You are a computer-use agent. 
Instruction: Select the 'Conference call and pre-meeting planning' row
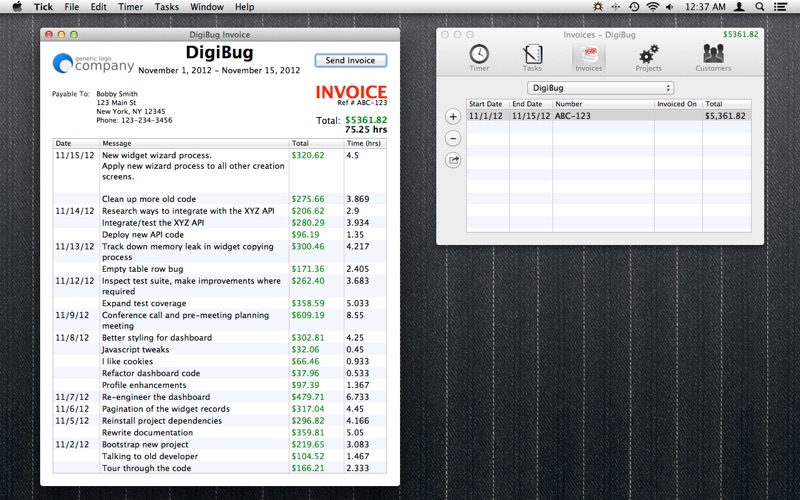[219, 320]
